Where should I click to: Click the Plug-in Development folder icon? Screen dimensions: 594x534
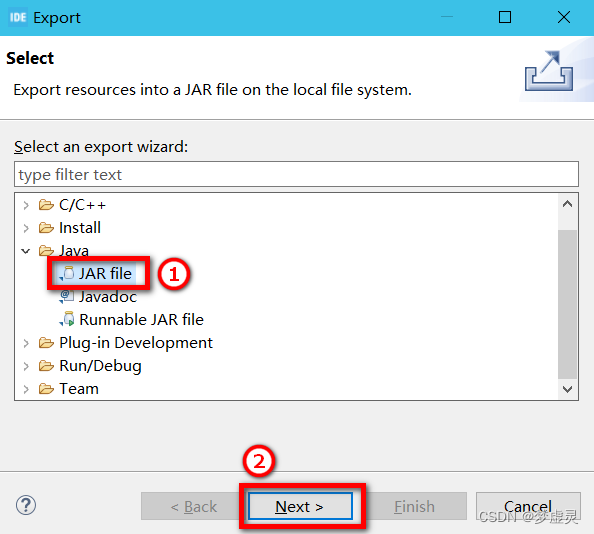click(x=46, y=343)
